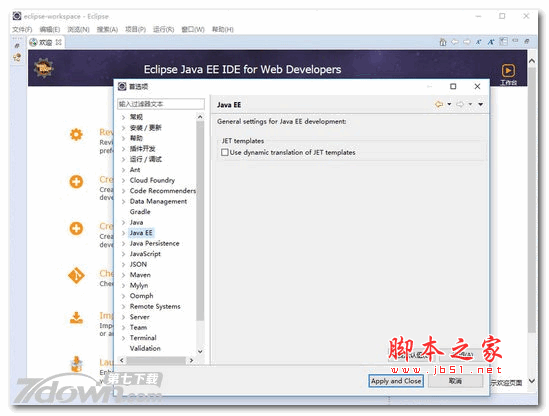Click Welcome toolbar back arrow
Viewport: 549px width, 416px height.
[454, 42]
